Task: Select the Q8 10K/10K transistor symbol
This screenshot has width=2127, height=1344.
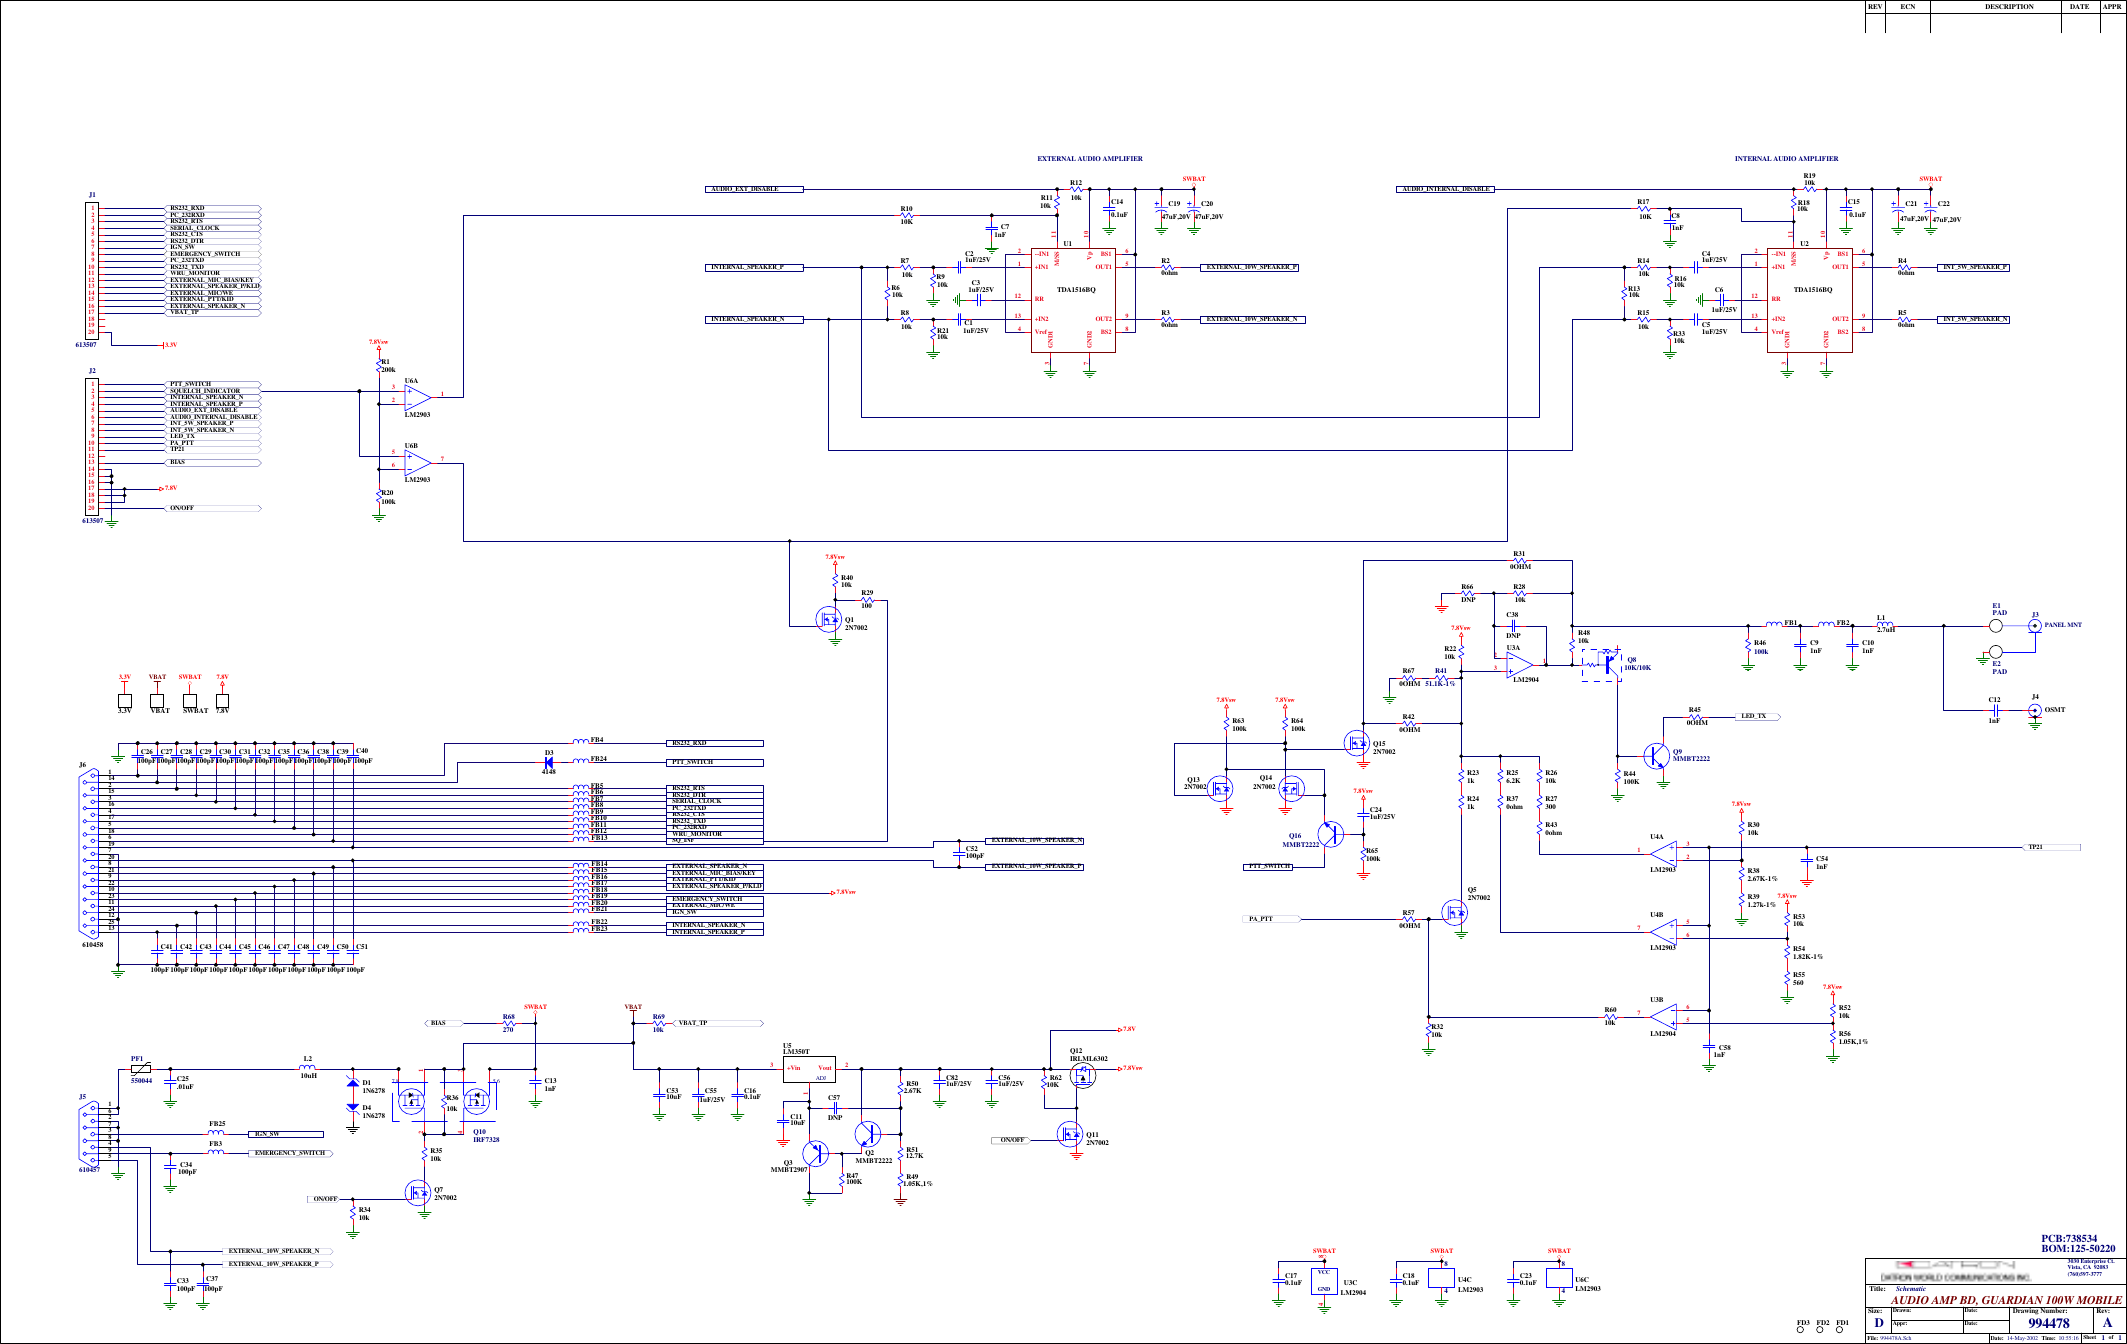Action: click(x=1602, y=663)
